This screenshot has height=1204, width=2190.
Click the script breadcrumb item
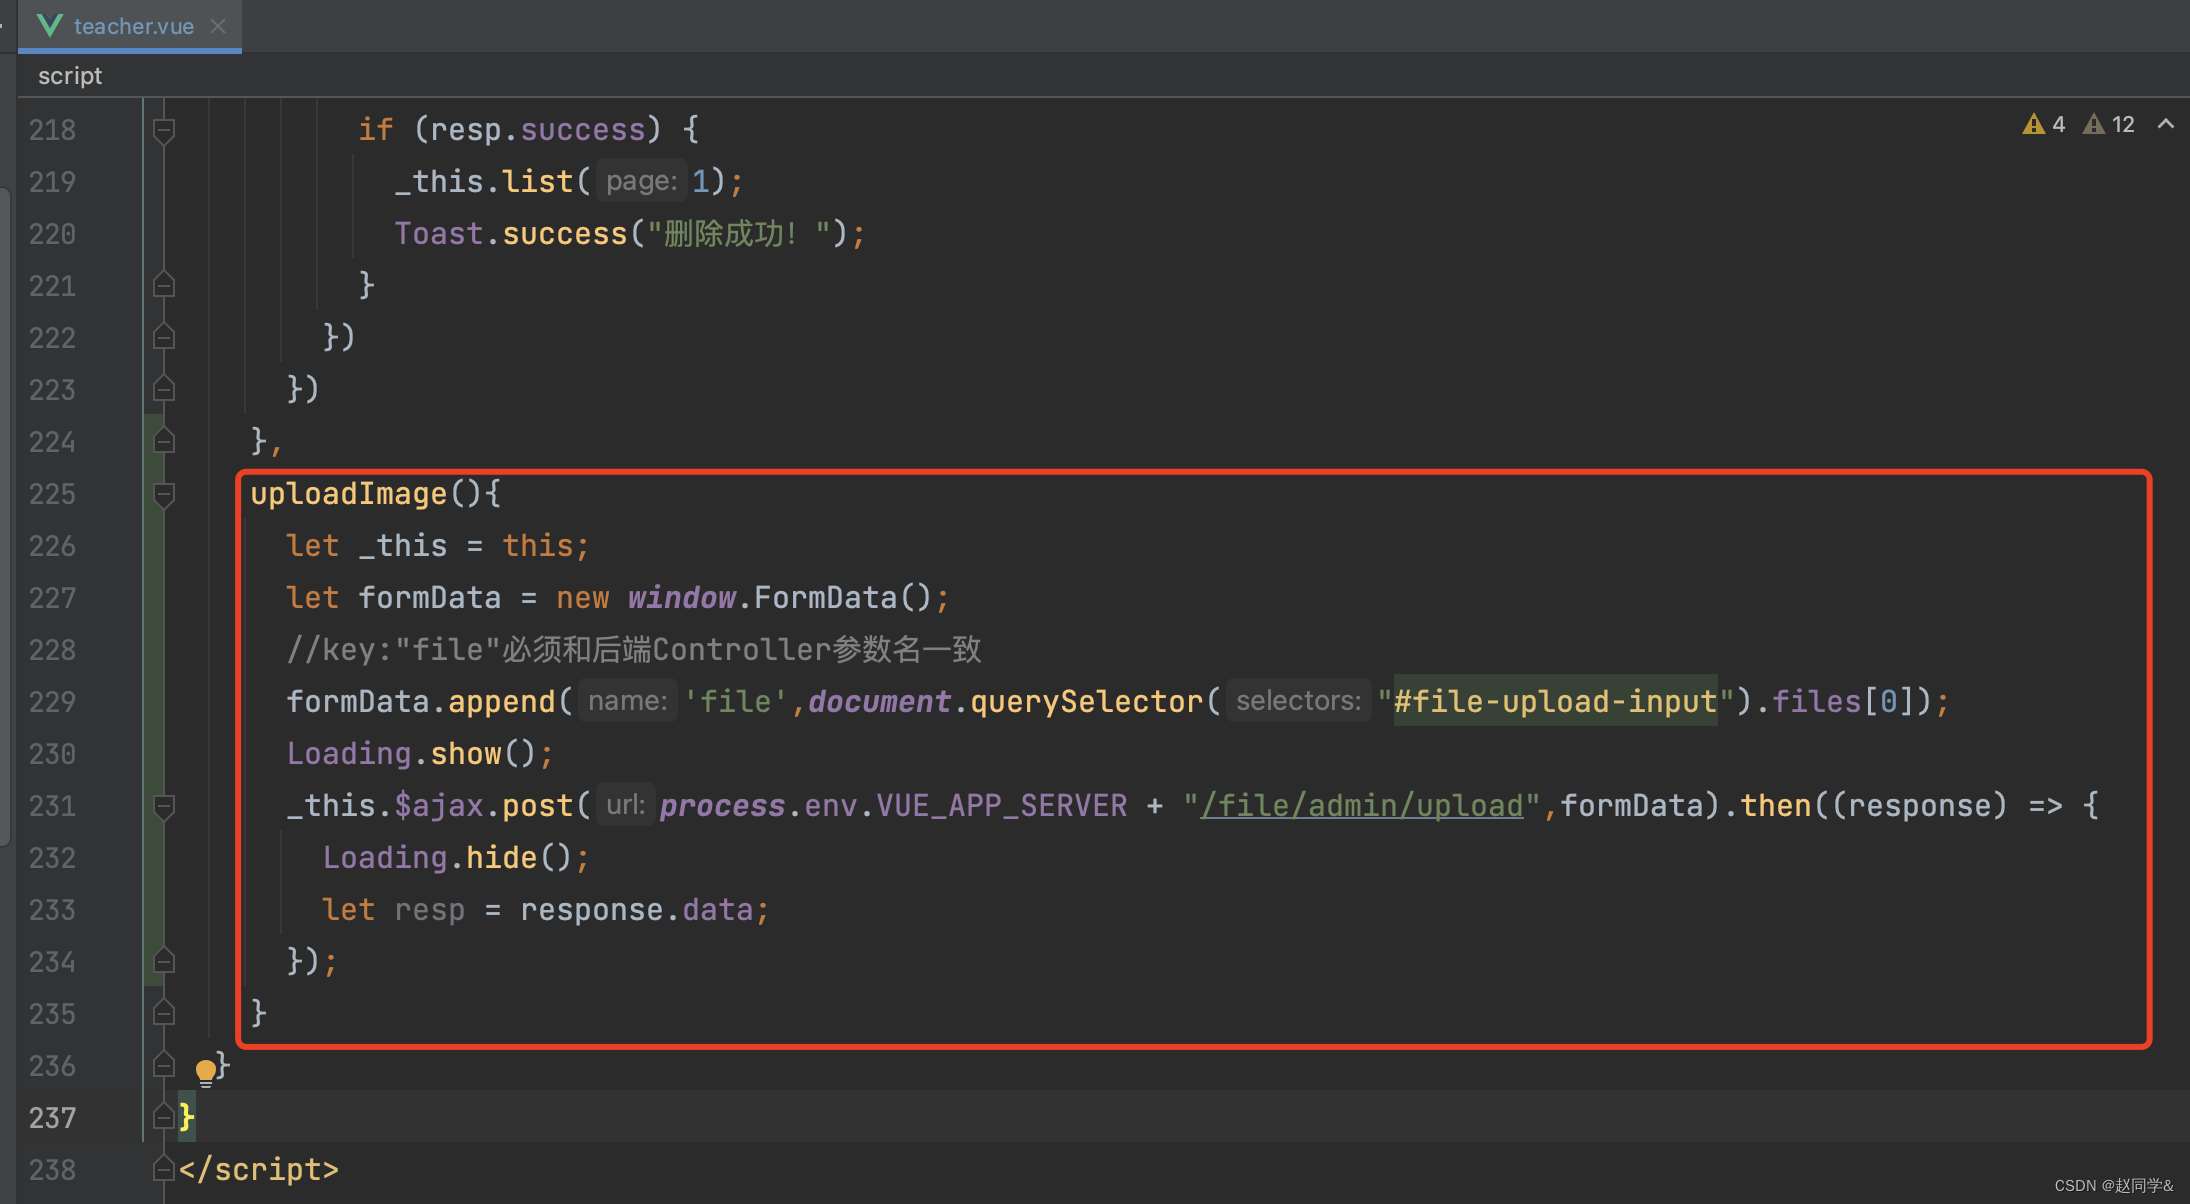(70, 76)
